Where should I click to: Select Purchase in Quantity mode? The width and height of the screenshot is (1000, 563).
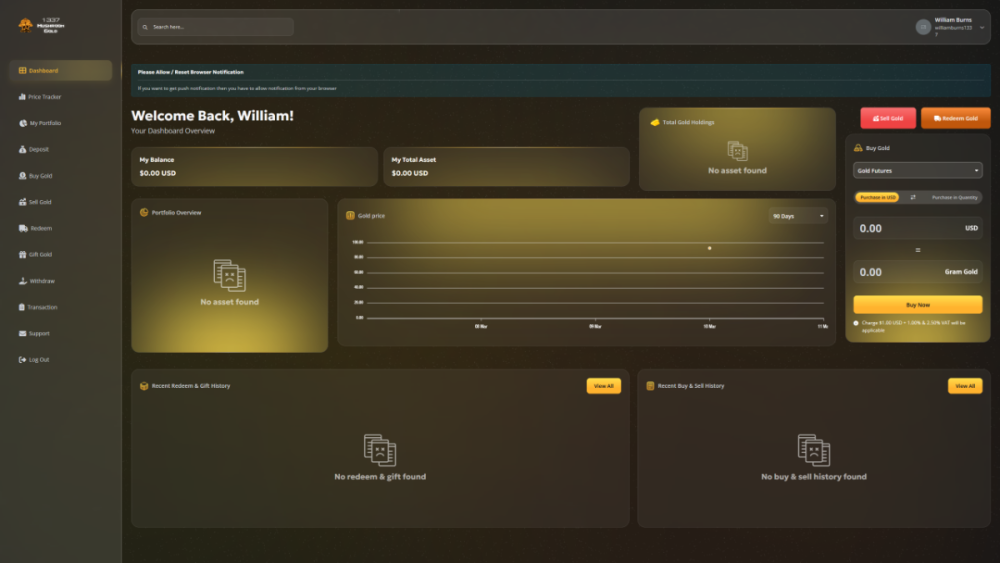point(954,198)
